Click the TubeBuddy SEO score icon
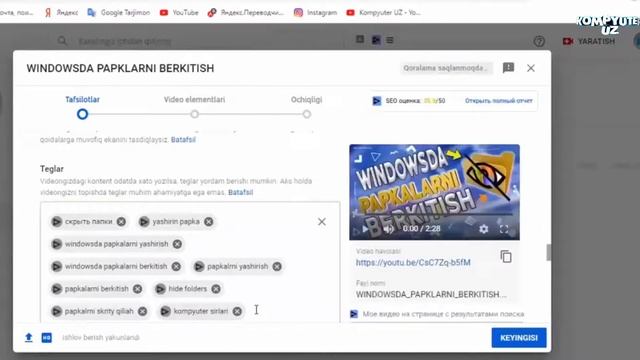This screenshot has height=360, width=640. point(376,100)
